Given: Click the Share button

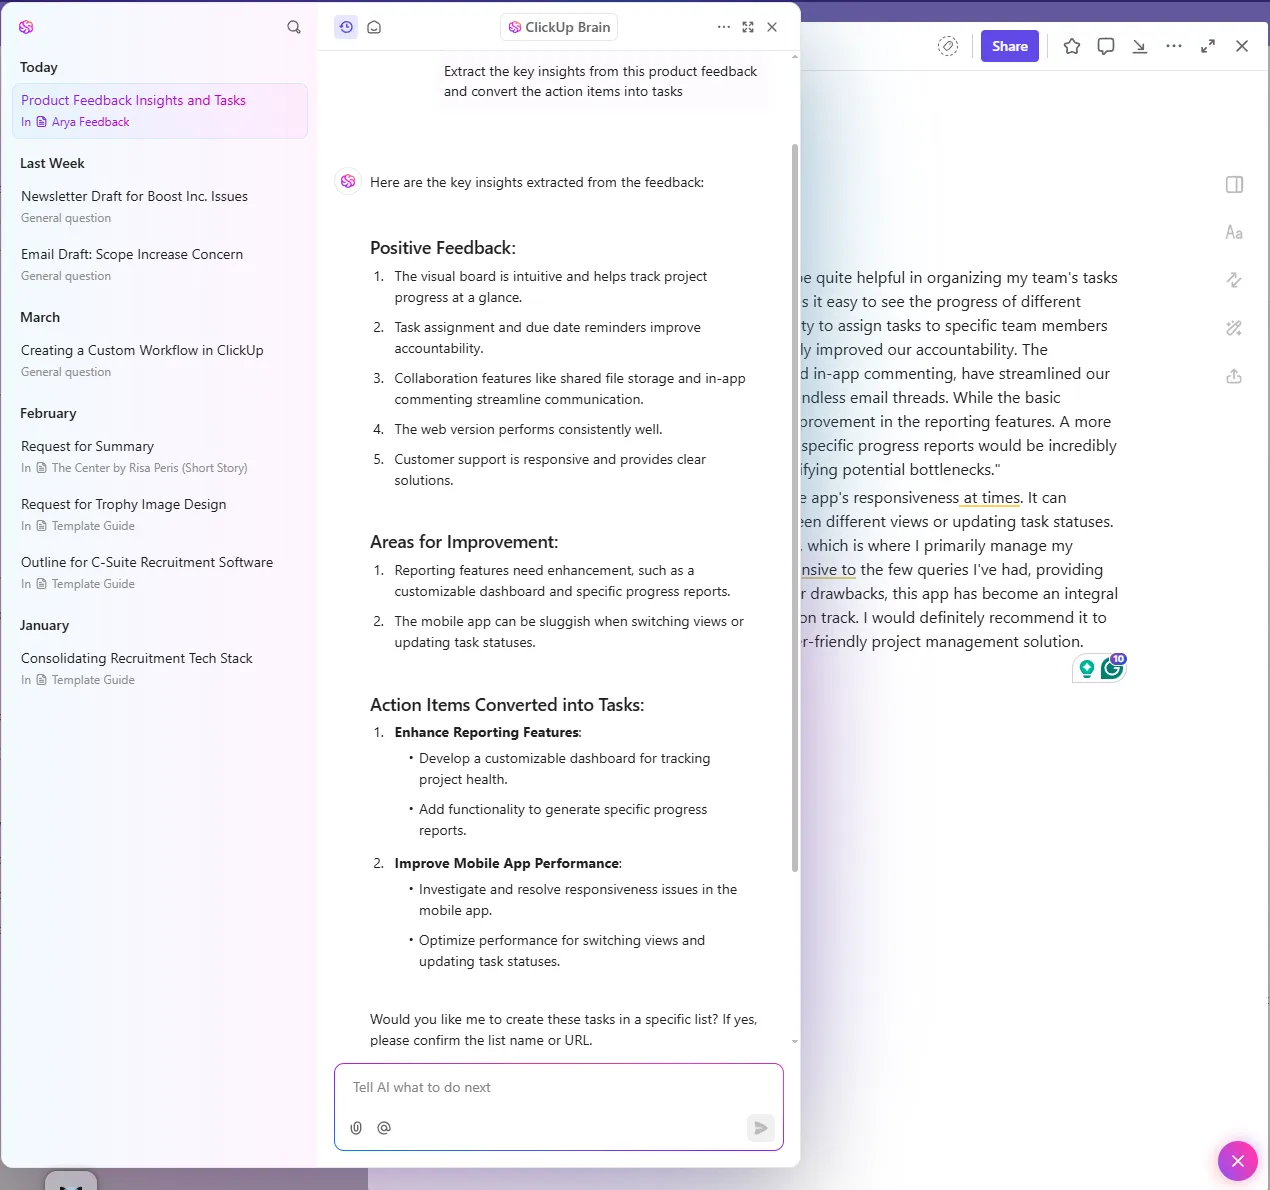Looking at the screenshot, I should pos(1010,46).
